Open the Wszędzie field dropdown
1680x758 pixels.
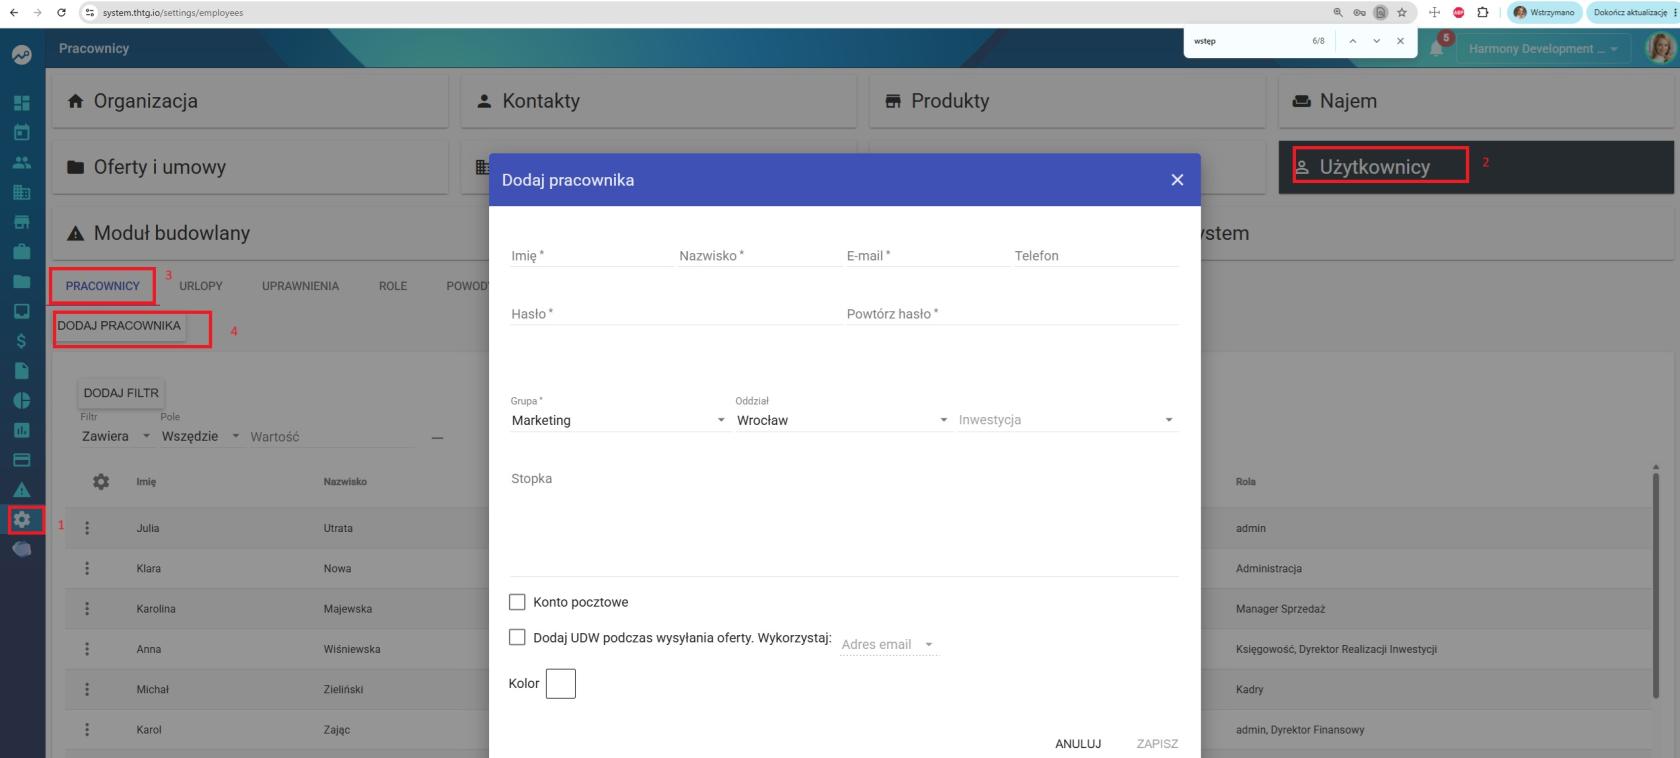200,436
